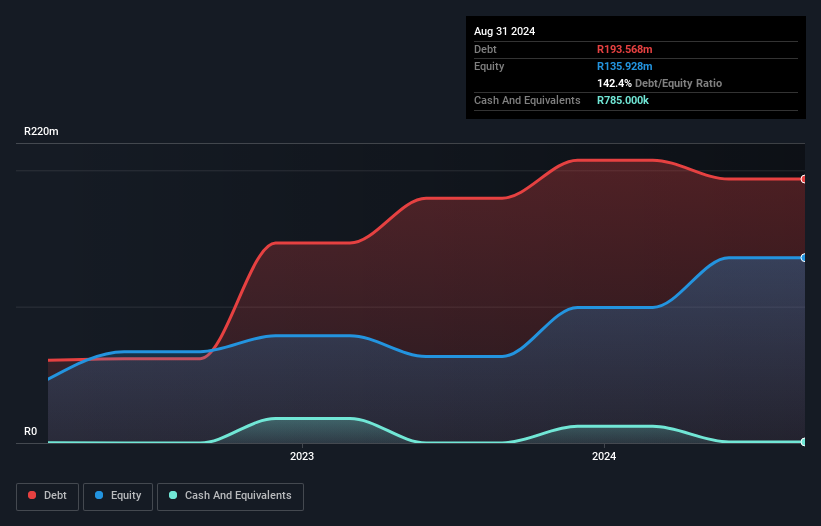This screenshot has height=526, width=821.
Task: Toggle Cash And Equivalents legend button
Action: pyautogui.click(x=230, y=496)
